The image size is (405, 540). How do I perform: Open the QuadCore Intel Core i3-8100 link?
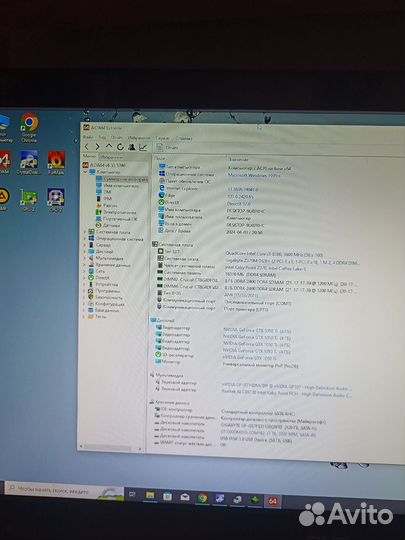[274, 255]
